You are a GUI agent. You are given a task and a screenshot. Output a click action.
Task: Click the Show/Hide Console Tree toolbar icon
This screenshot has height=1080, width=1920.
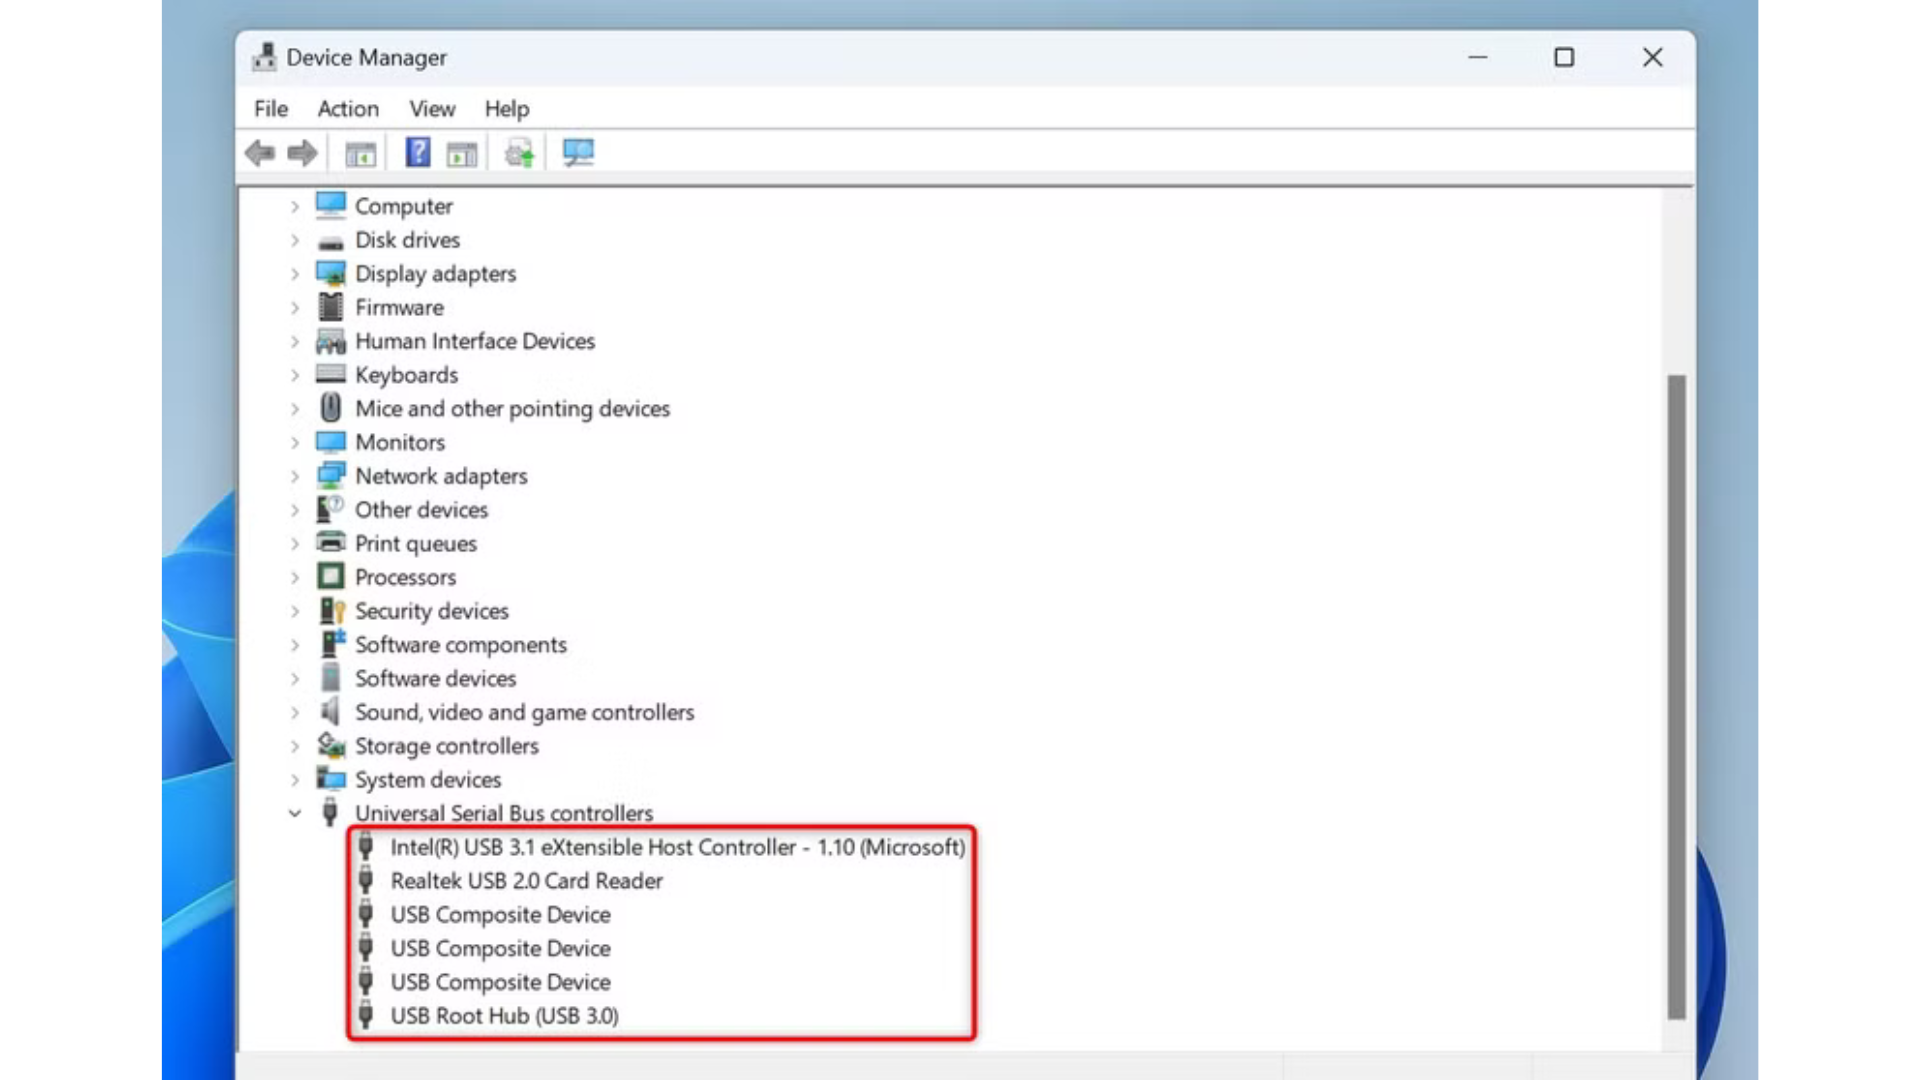tap(361, 153)
